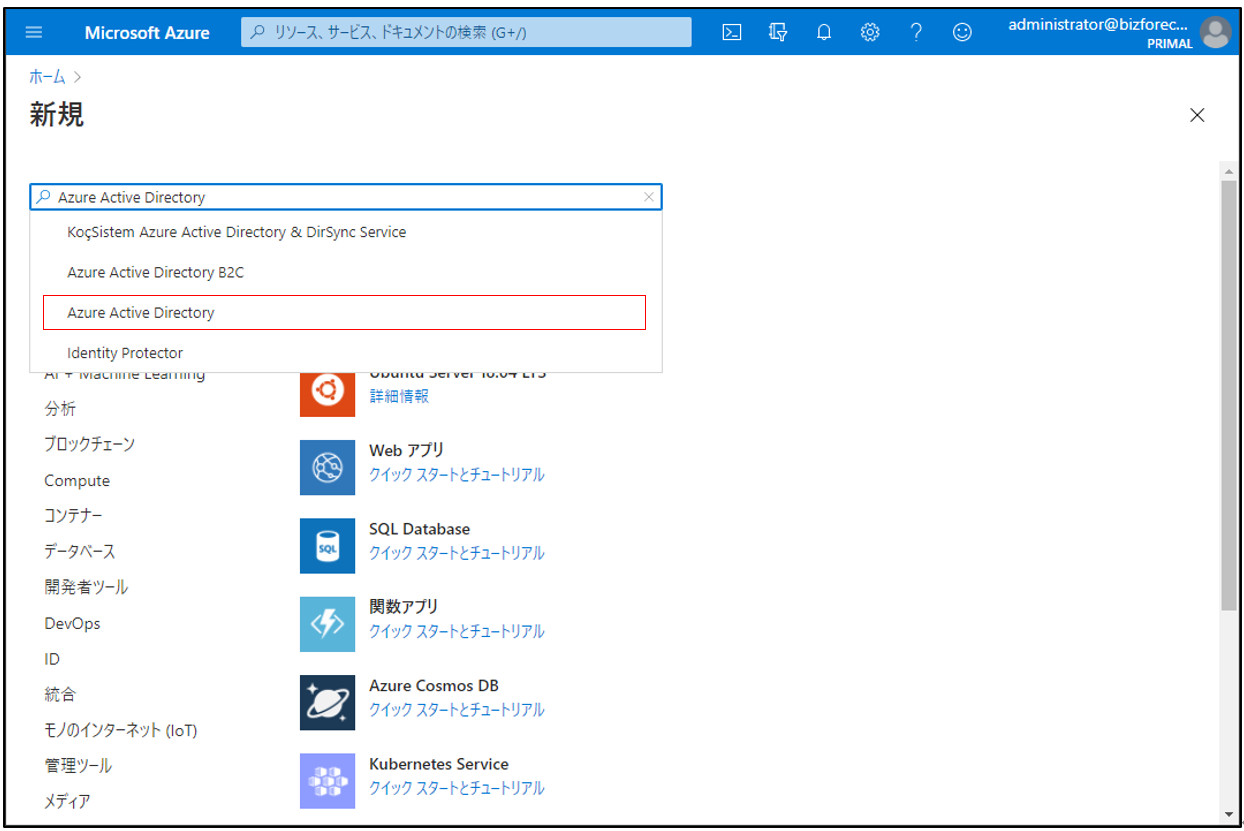Clear the marketplace search box text
This screenshot has width=1244, height=831.
(649, 197)
